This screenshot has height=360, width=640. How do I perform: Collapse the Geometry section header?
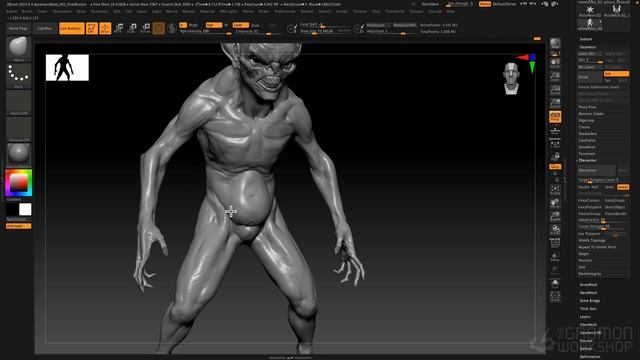tap(588, 47)
